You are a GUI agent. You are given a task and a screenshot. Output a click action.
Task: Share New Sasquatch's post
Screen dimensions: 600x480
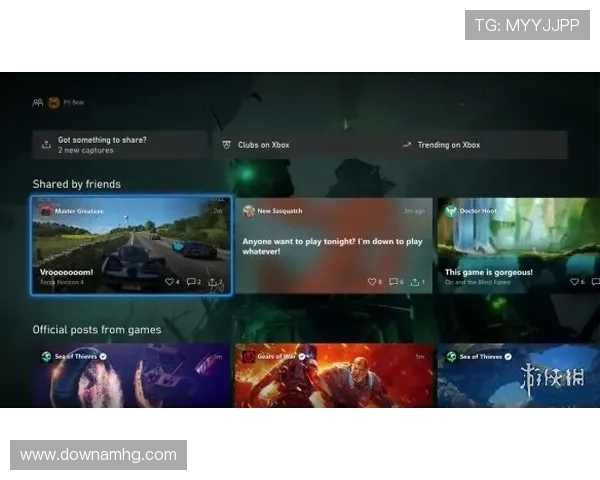tap(415, 282)
